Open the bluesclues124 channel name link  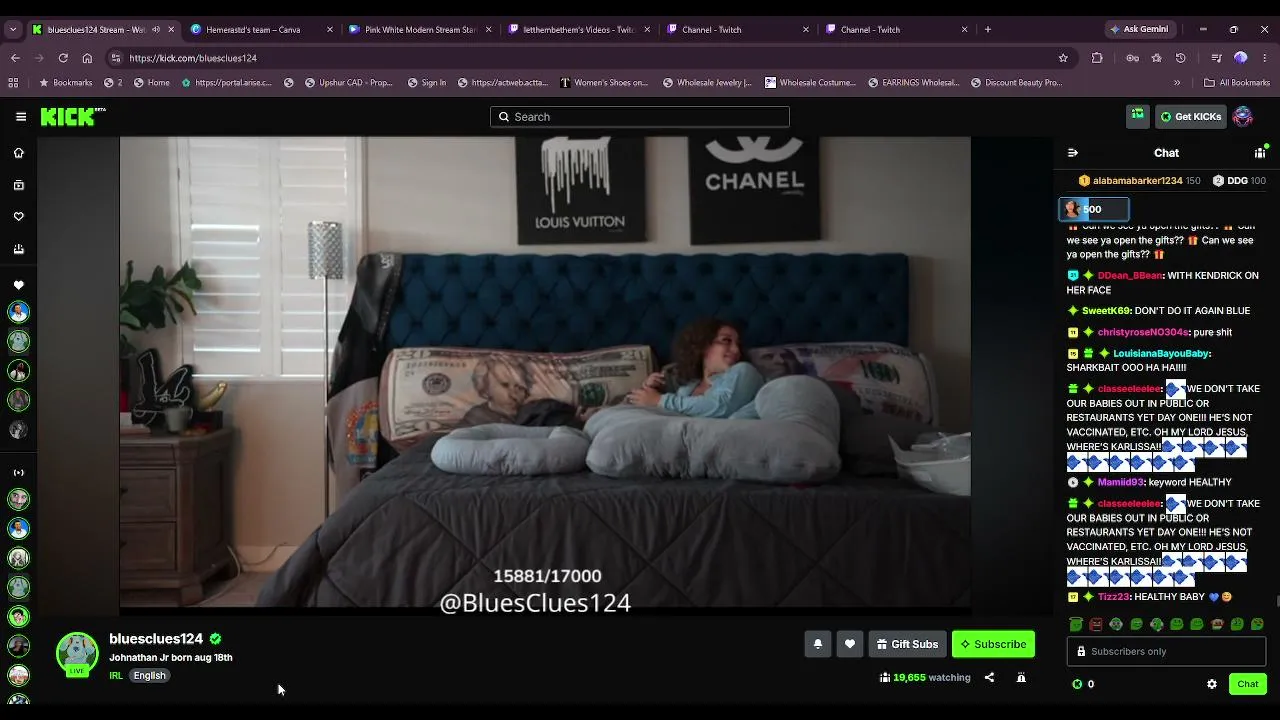pyautogui.click(x=156, y=639)
